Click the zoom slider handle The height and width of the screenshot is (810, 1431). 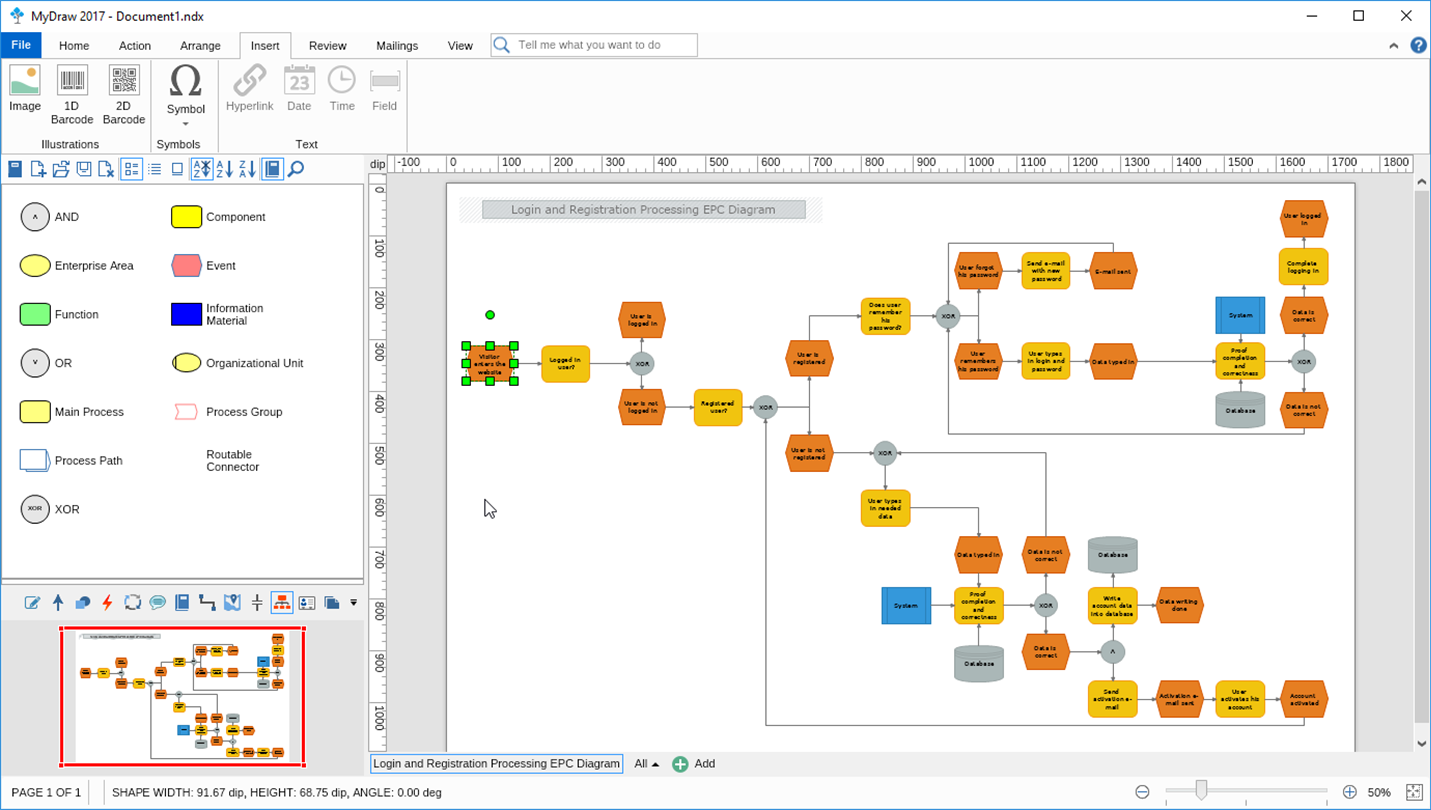[1201, 791]
